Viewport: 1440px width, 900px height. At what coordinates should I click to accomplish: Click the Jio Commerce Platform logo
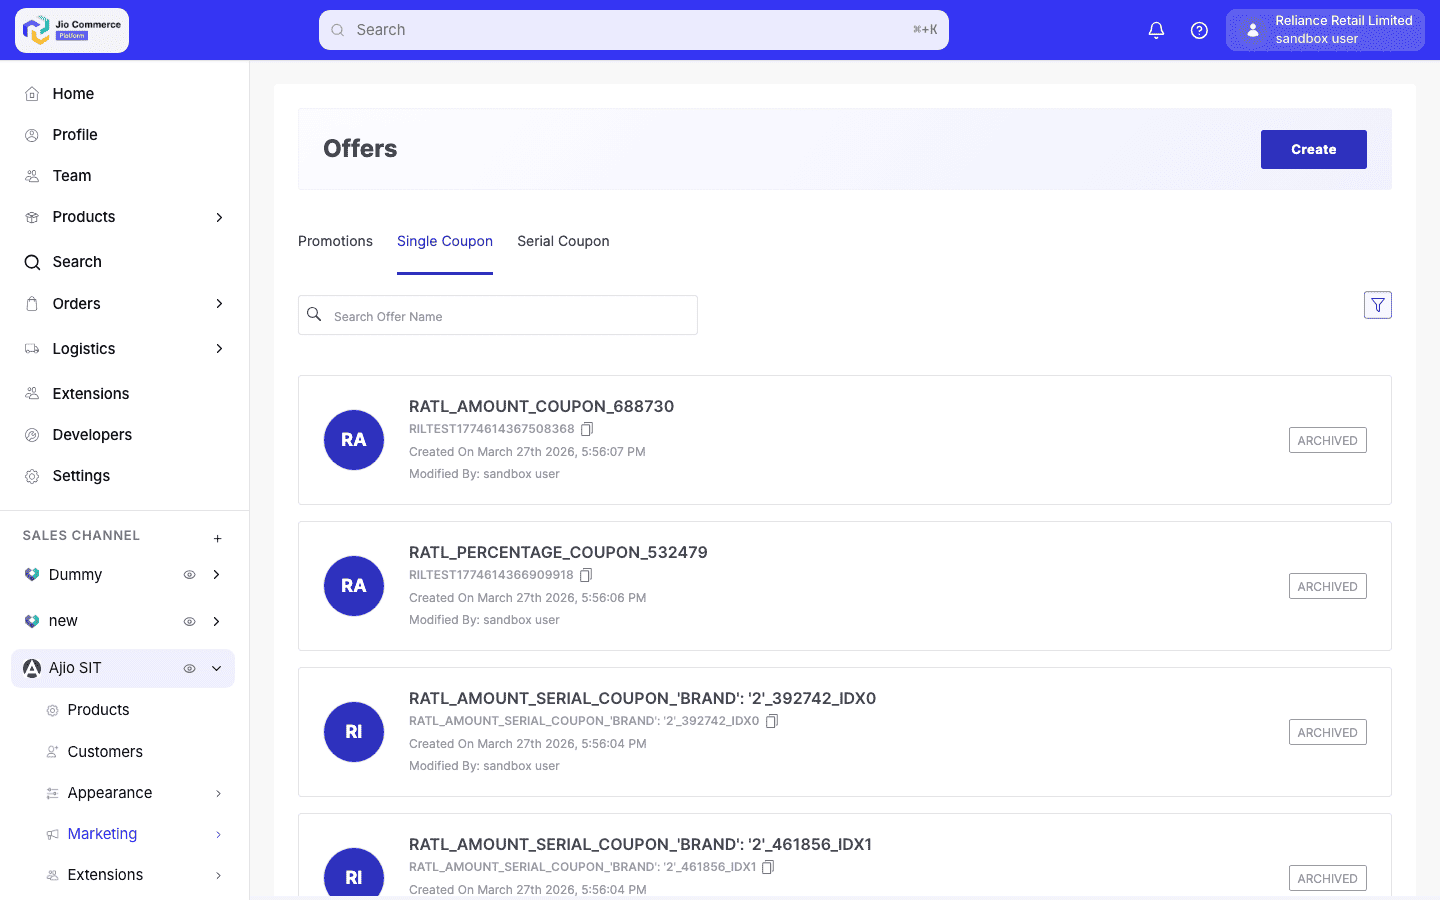pos(71,30)
